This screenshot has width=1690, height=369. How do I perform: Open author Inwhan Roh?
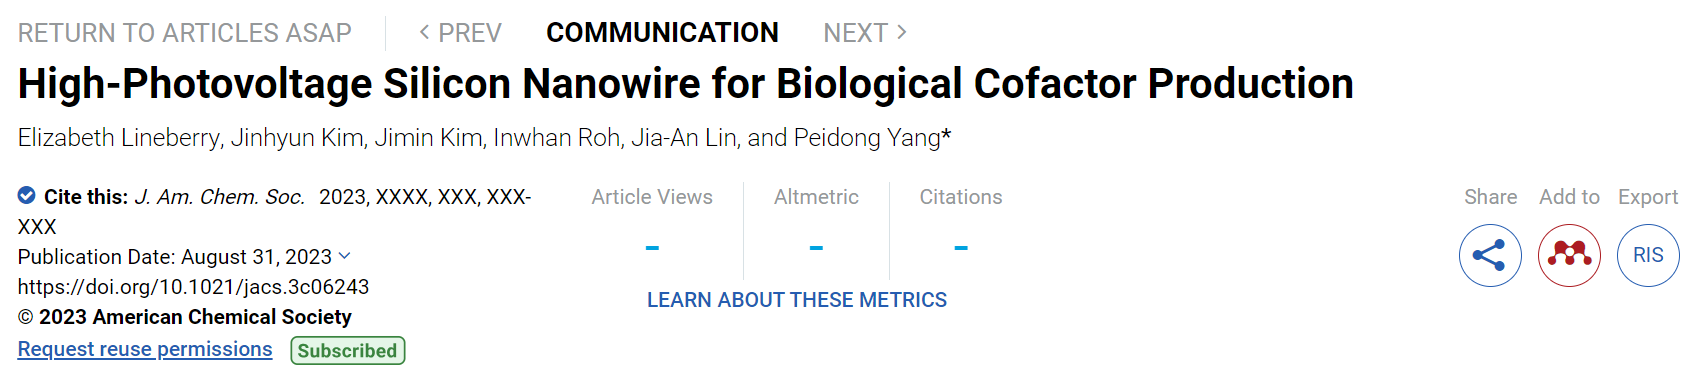point(557,138)
